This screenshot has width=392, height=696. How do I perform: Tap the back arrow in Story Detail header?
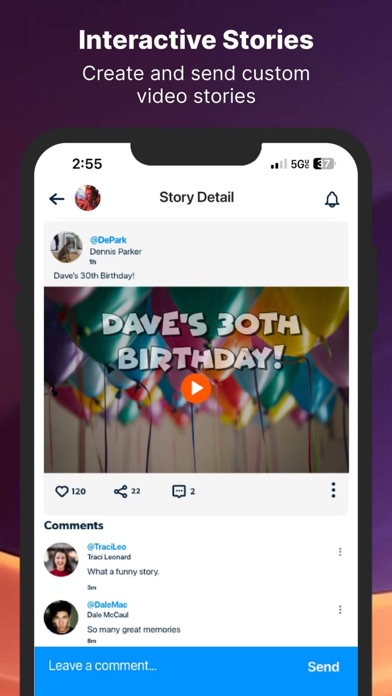57,199
